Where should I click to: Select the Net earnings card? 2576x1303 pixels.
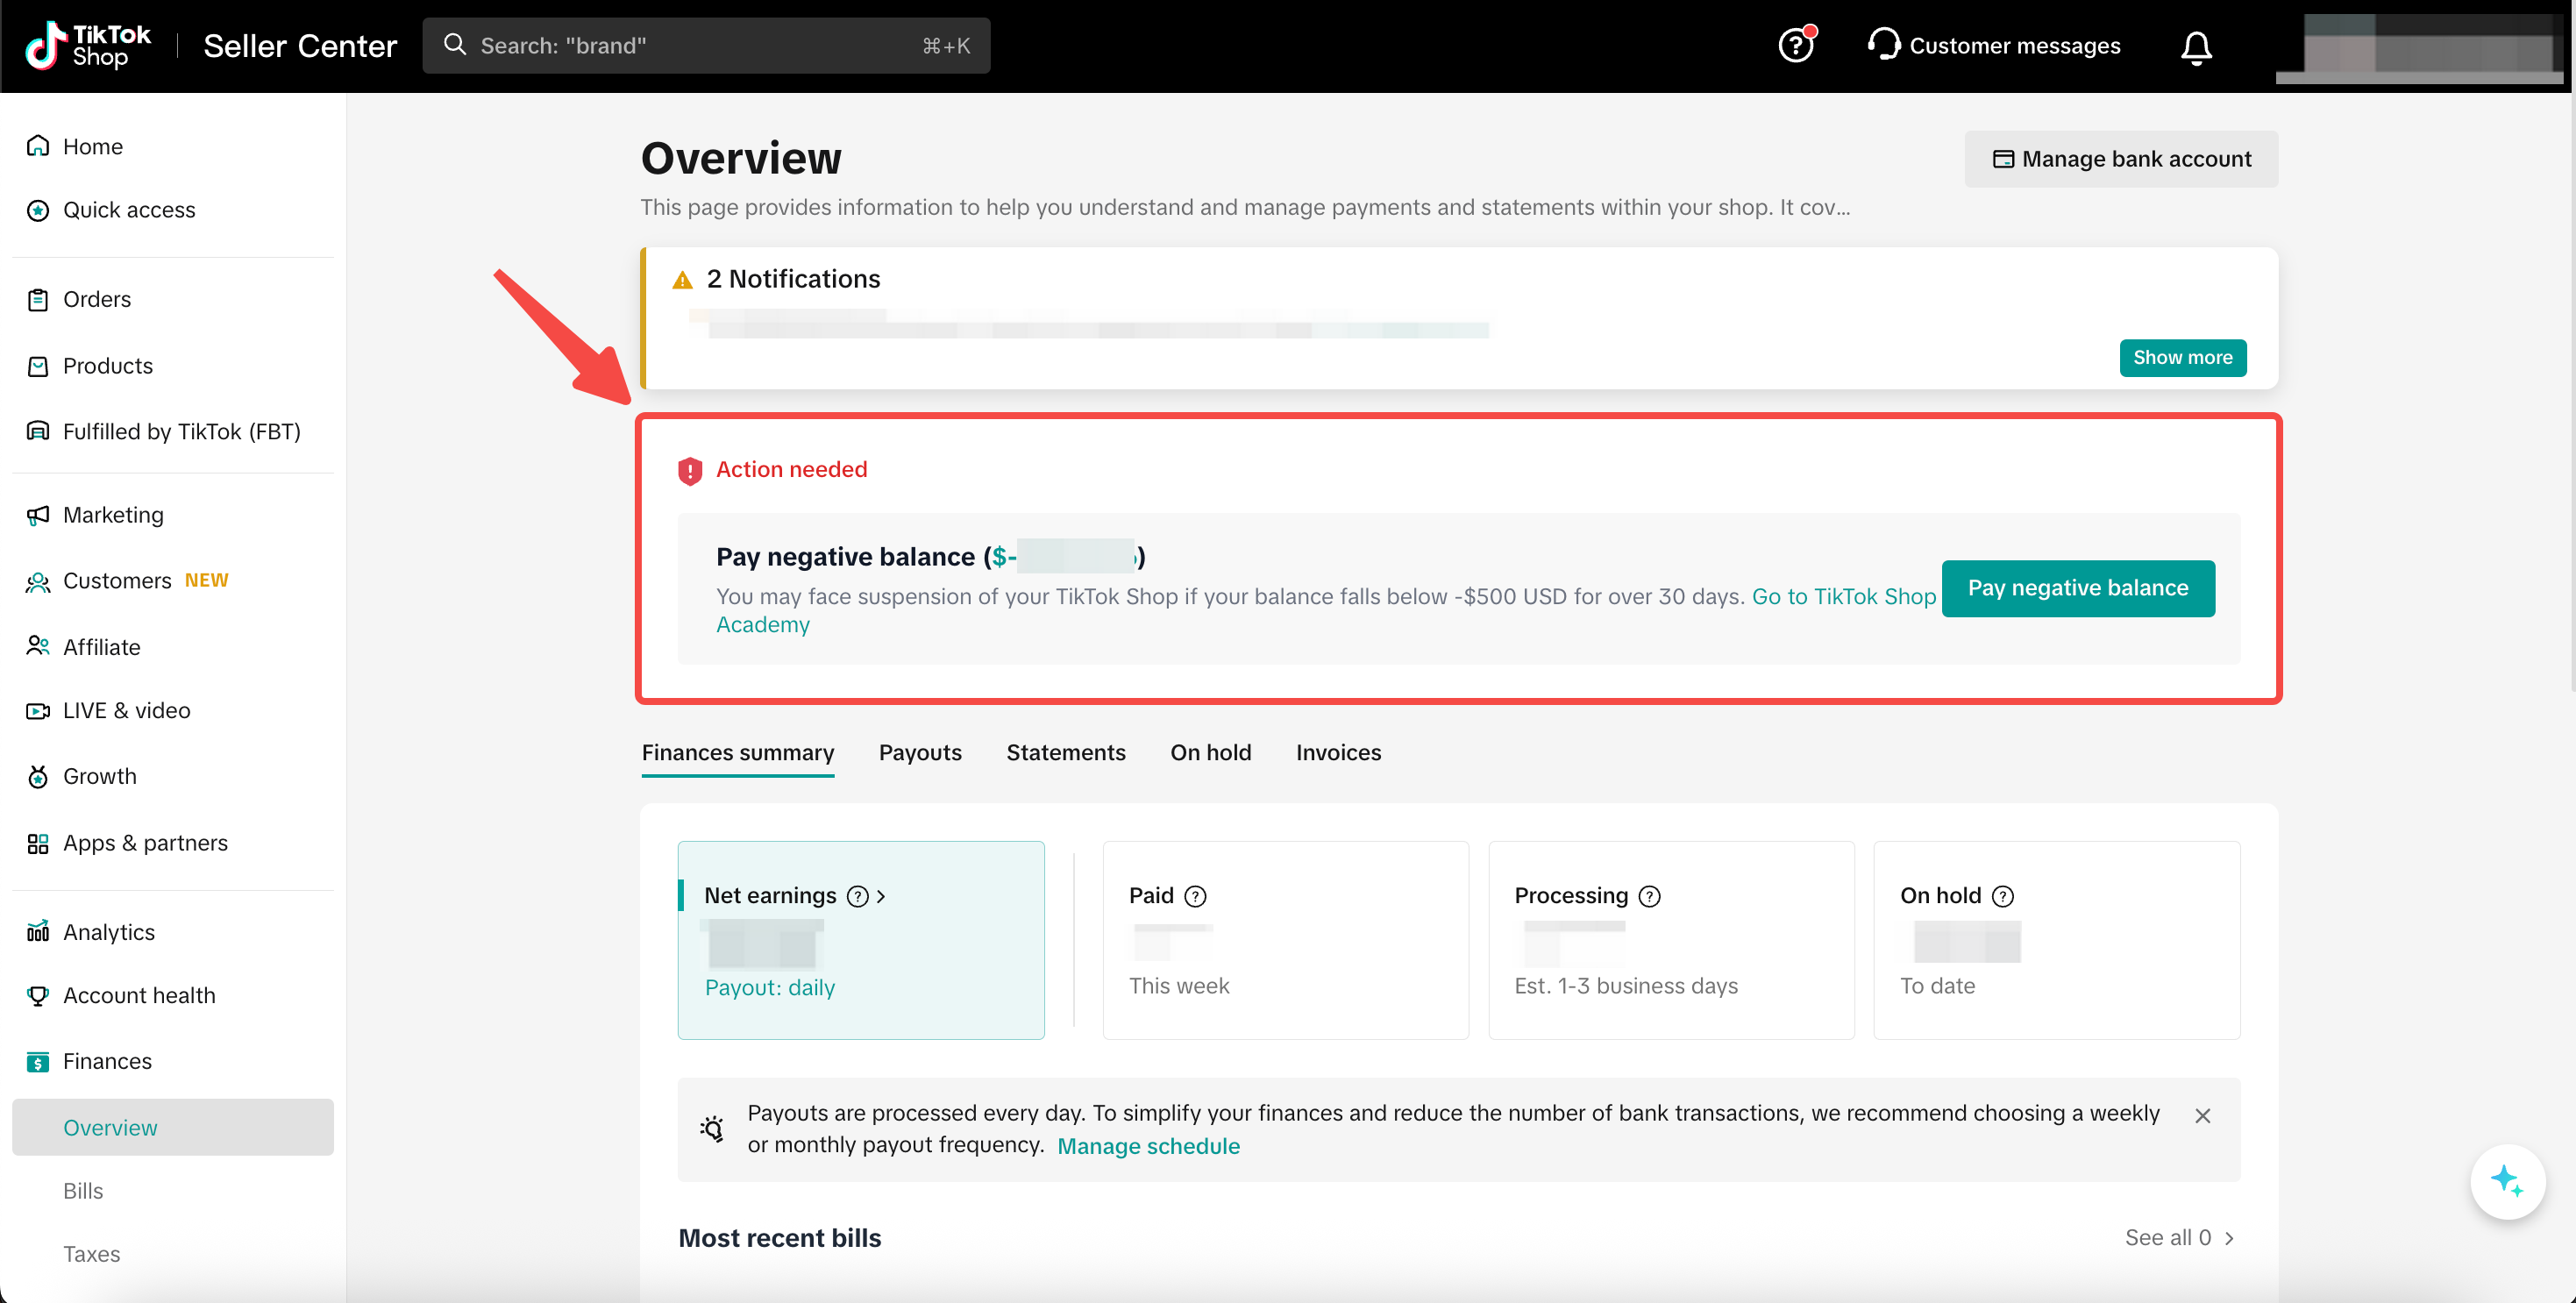point(861,940)
